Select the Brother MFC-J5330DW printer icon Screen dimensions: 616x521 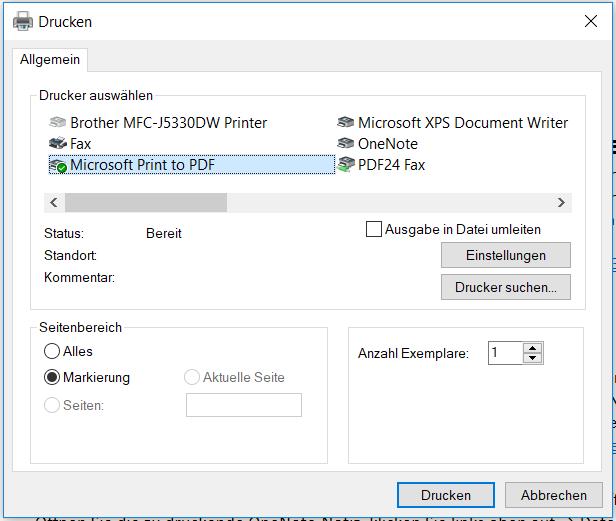pos(58,123)
